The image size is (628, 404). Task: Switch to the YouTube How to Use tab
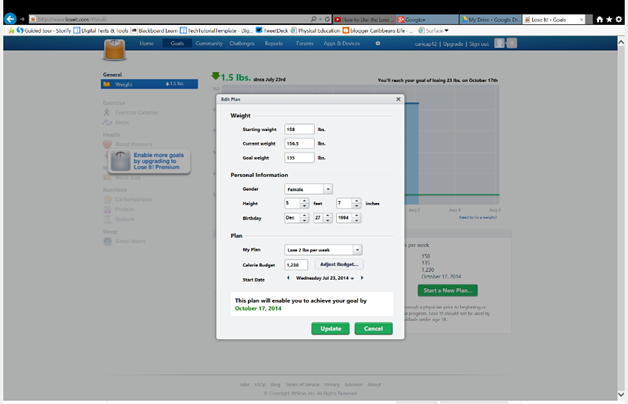click(364, 19)
